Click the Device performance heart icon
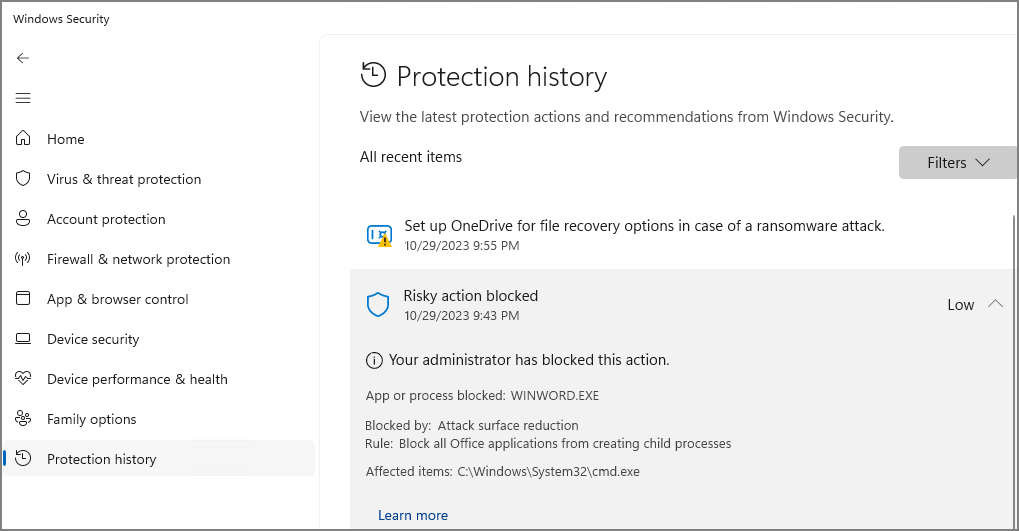Screen dimensions: 1019x531 click(24, 379)
